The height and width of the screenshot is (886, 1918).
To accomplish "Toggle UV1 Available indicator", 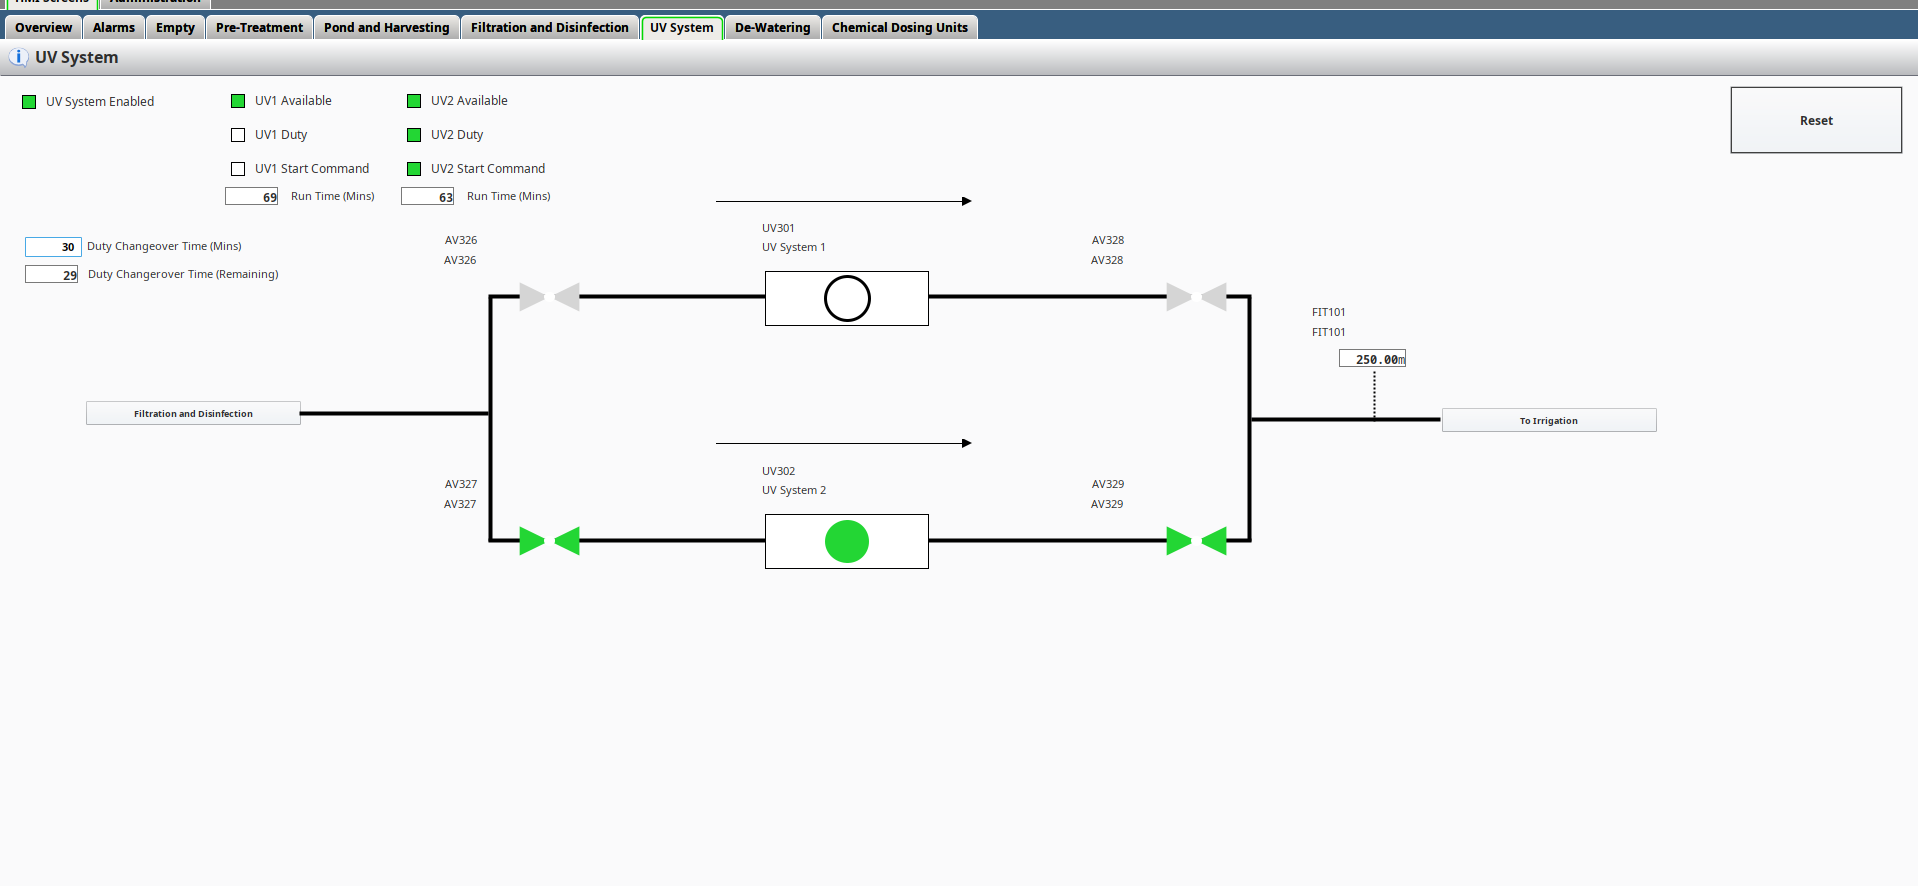I will (238, 101).
